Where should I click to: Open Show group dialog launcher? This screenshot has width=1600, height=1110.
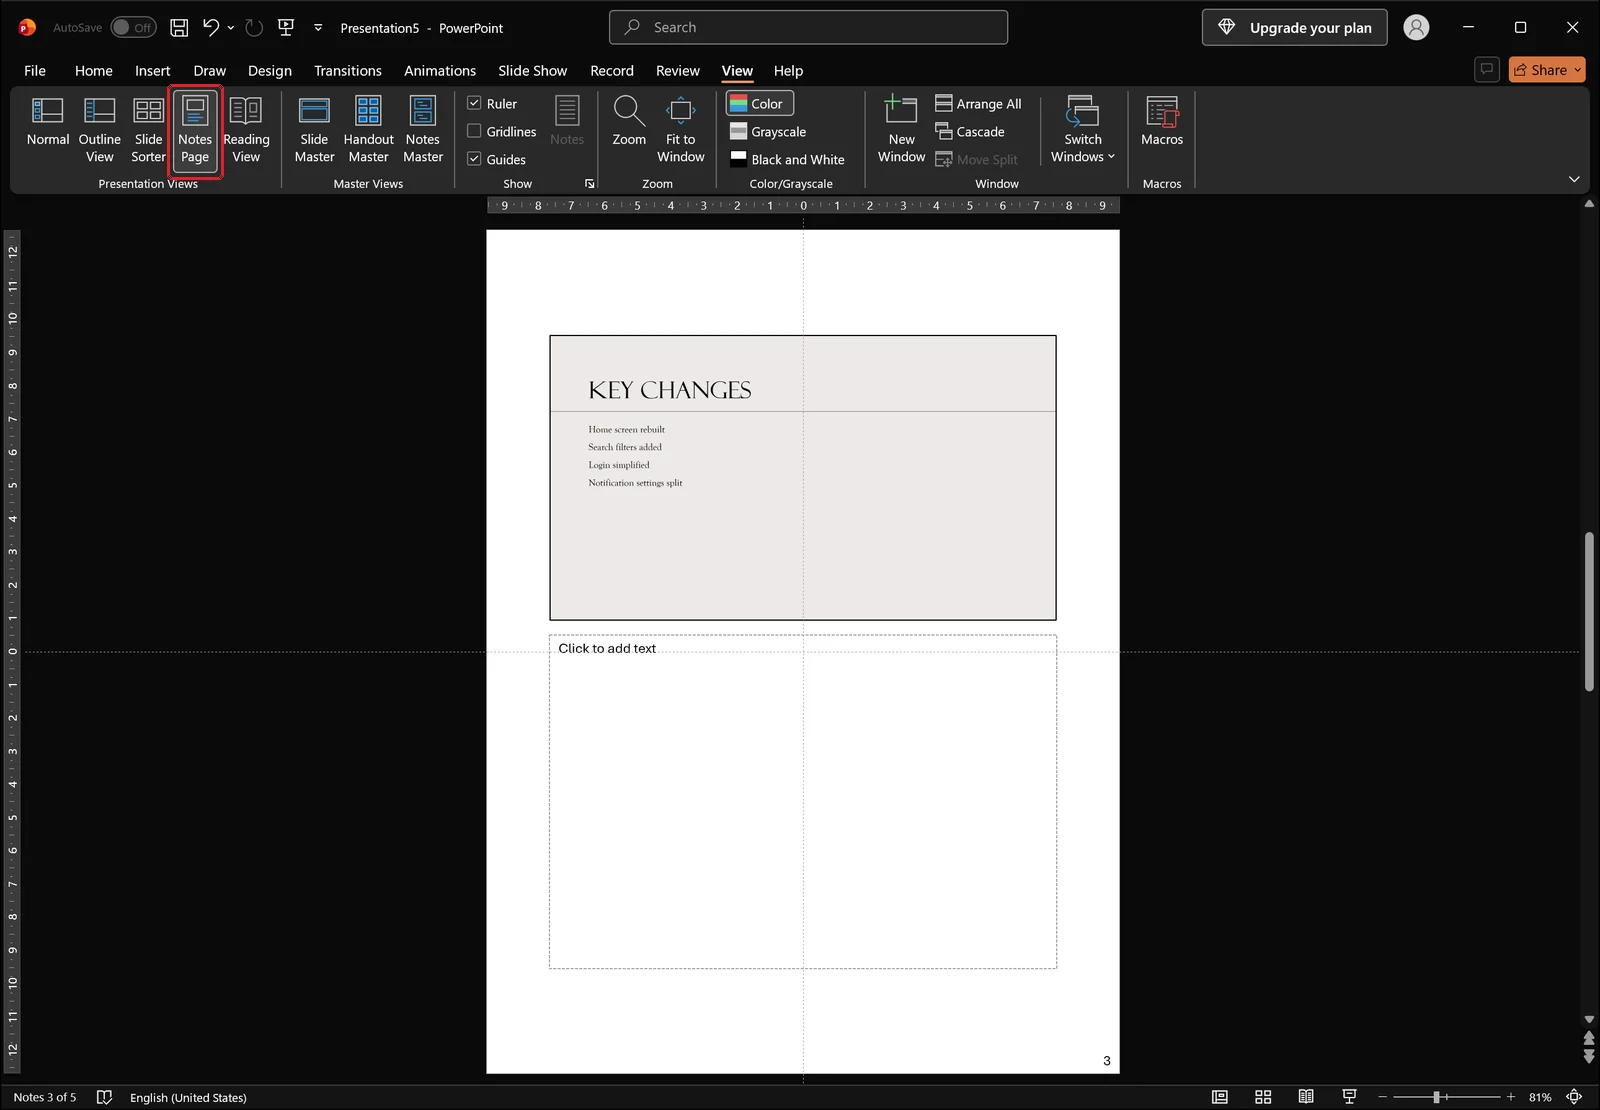coord(590,184)
